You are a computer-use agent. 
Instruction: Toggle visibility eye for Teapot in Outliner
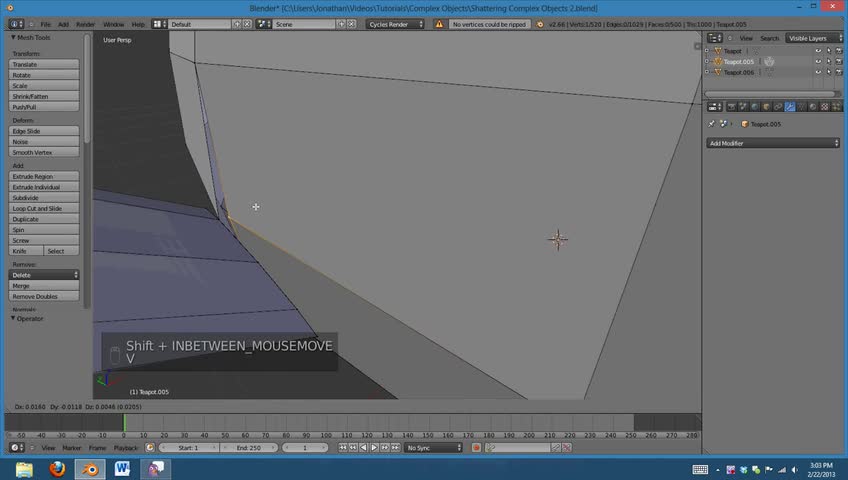pyautogui.click(x=818, y=51)
